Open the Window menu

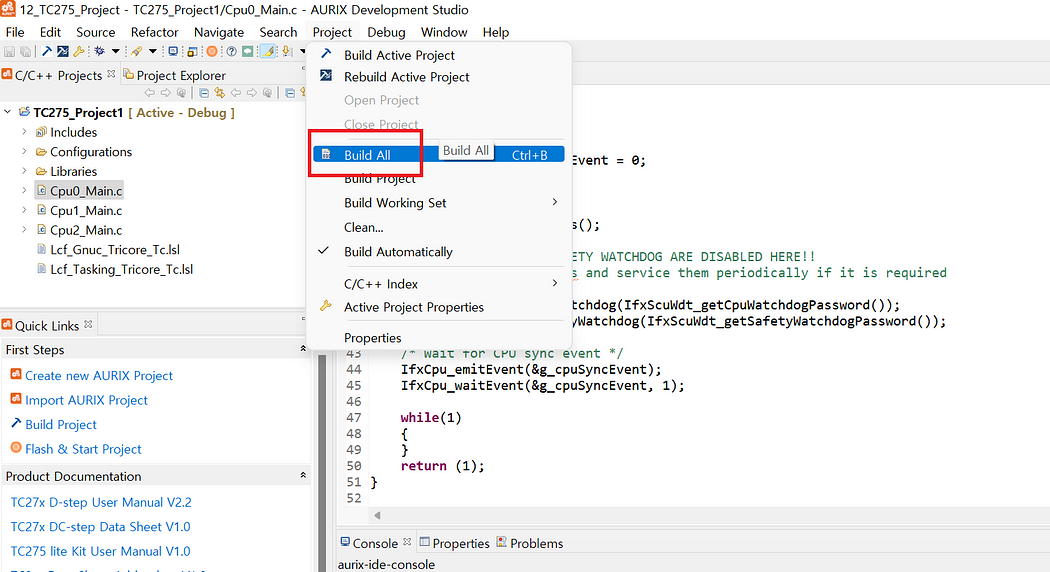point(443,32)
